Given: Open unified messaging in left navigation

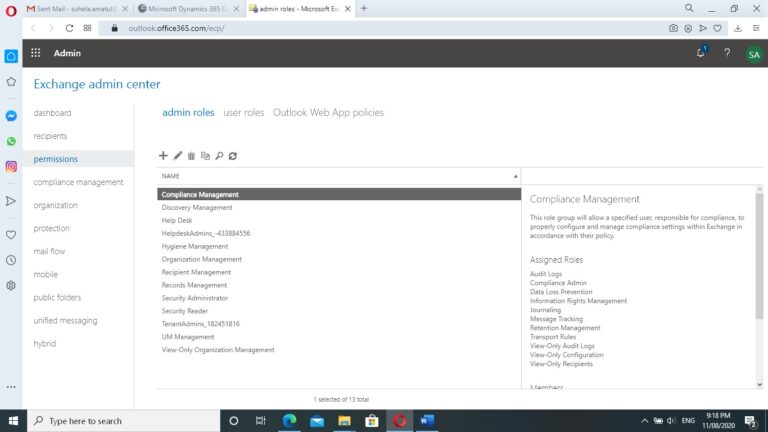Looking at the screenshot, I should tap(65, 320).
